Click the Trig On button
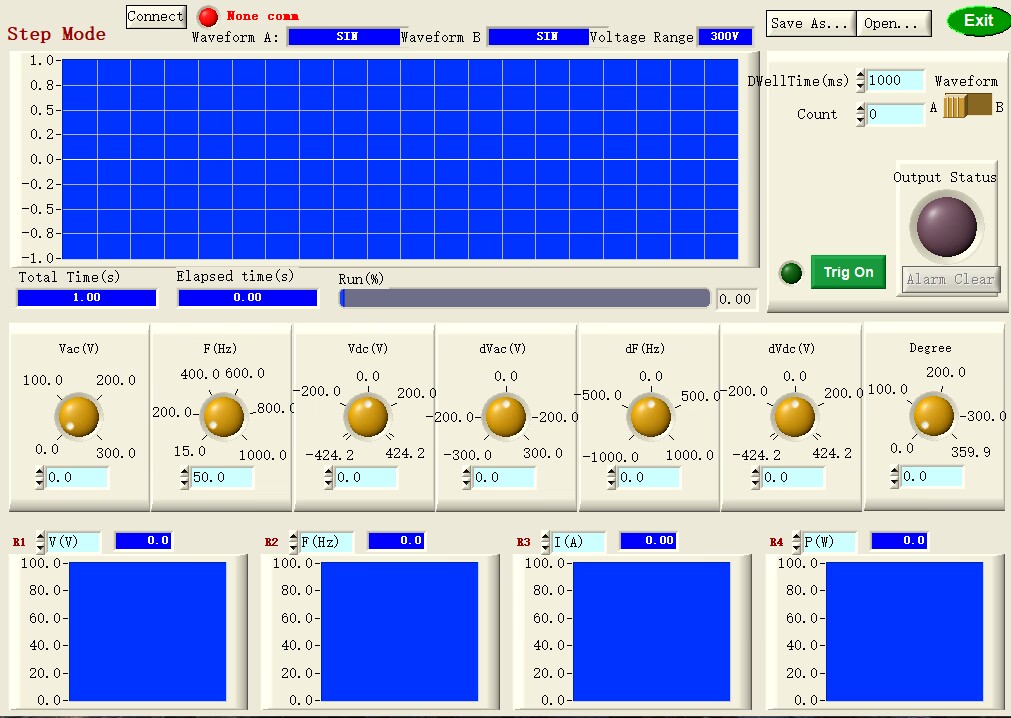Image resolution: width=1011 pixels, height=718 pixels. tap(848, 272)
